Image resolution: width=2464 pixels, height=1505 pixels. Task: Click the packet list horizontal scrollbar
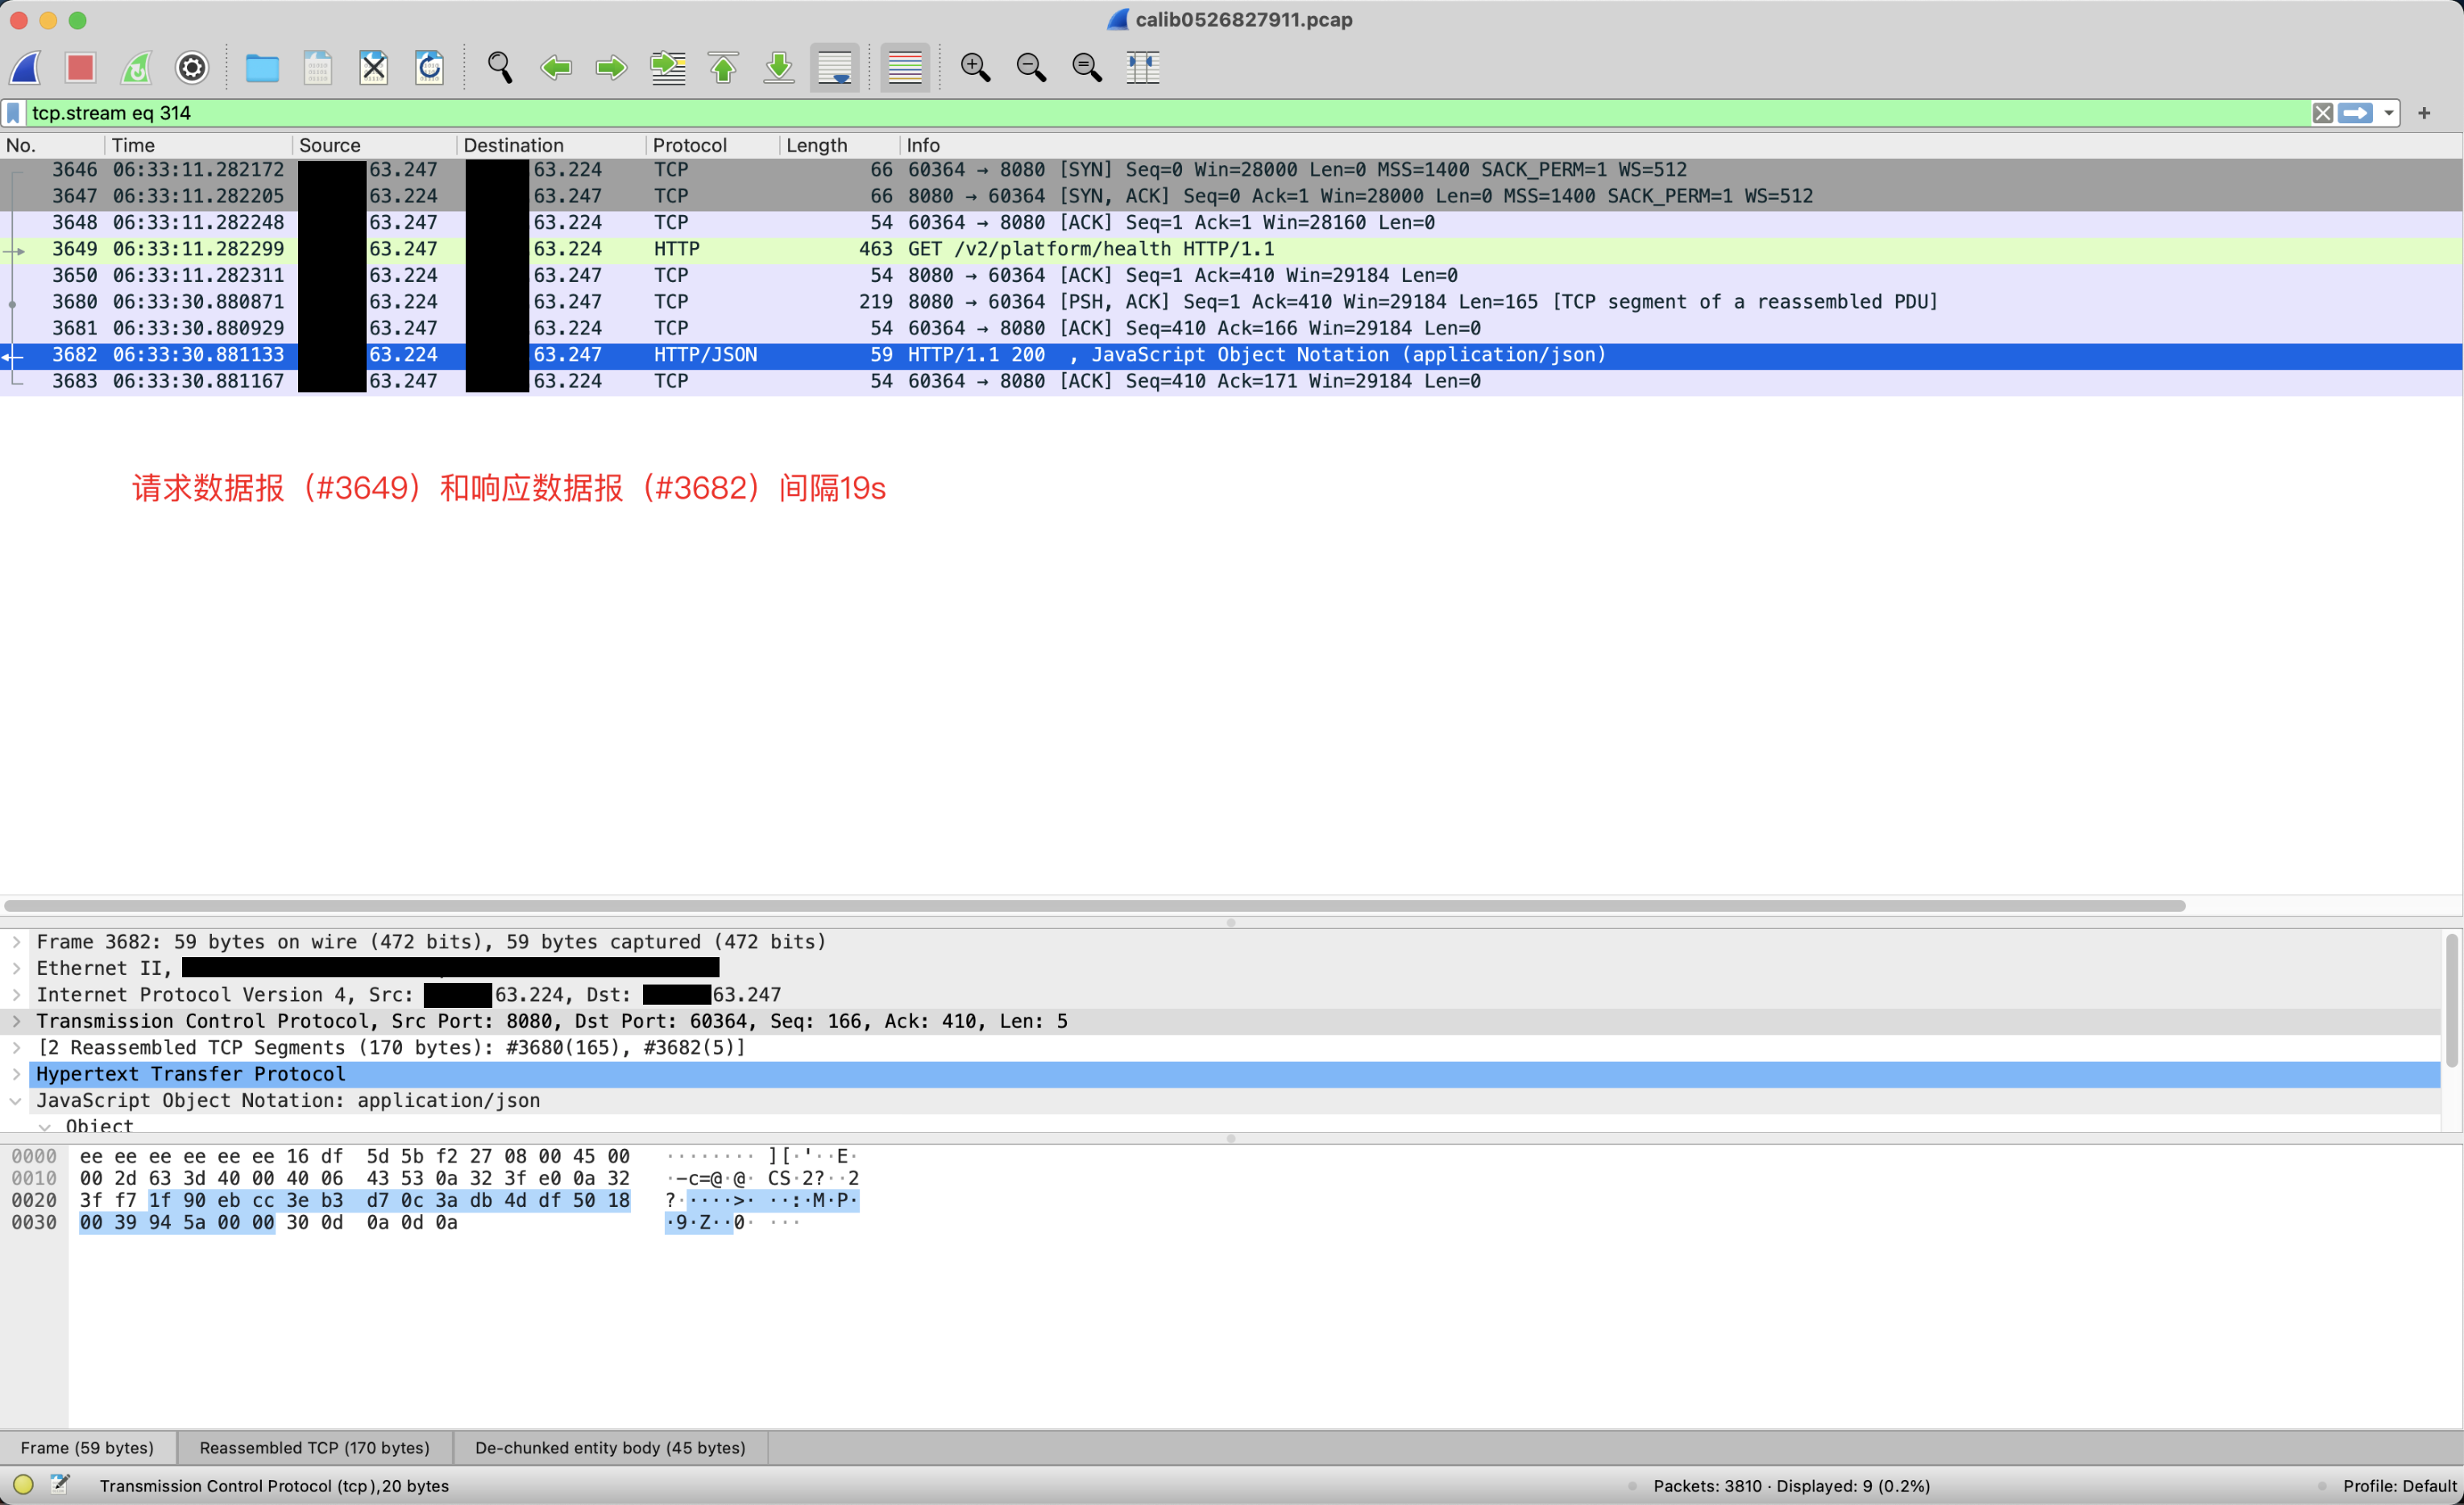tap(1095, 906)
